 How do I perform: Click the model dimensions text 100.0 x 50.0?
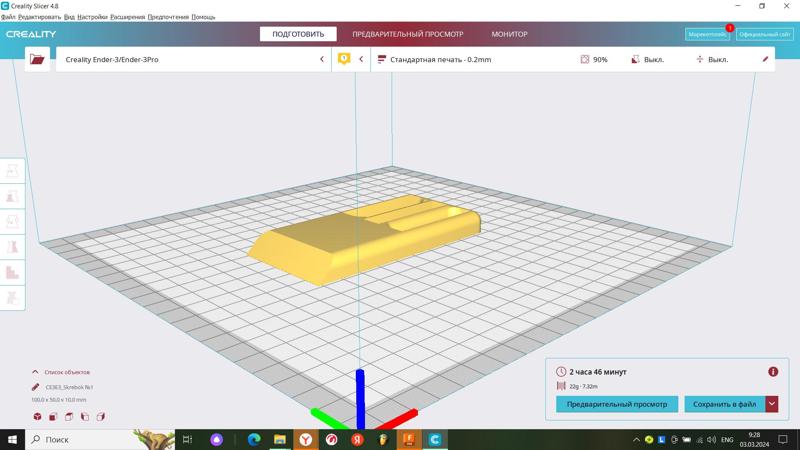click(x=59, y=400)
